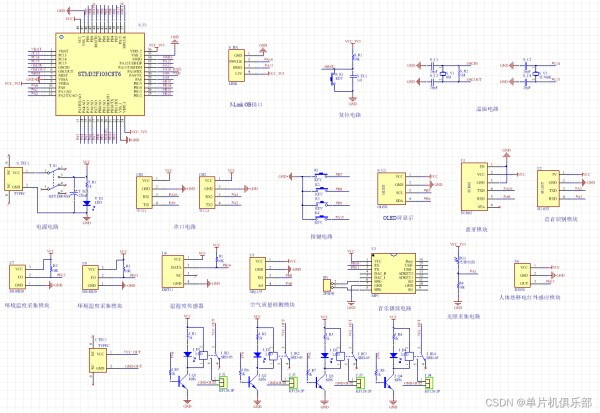Click the 复位电路 caption
This screenshot has height=413, width=600.
pyautogui.click(x=350, y=115)
